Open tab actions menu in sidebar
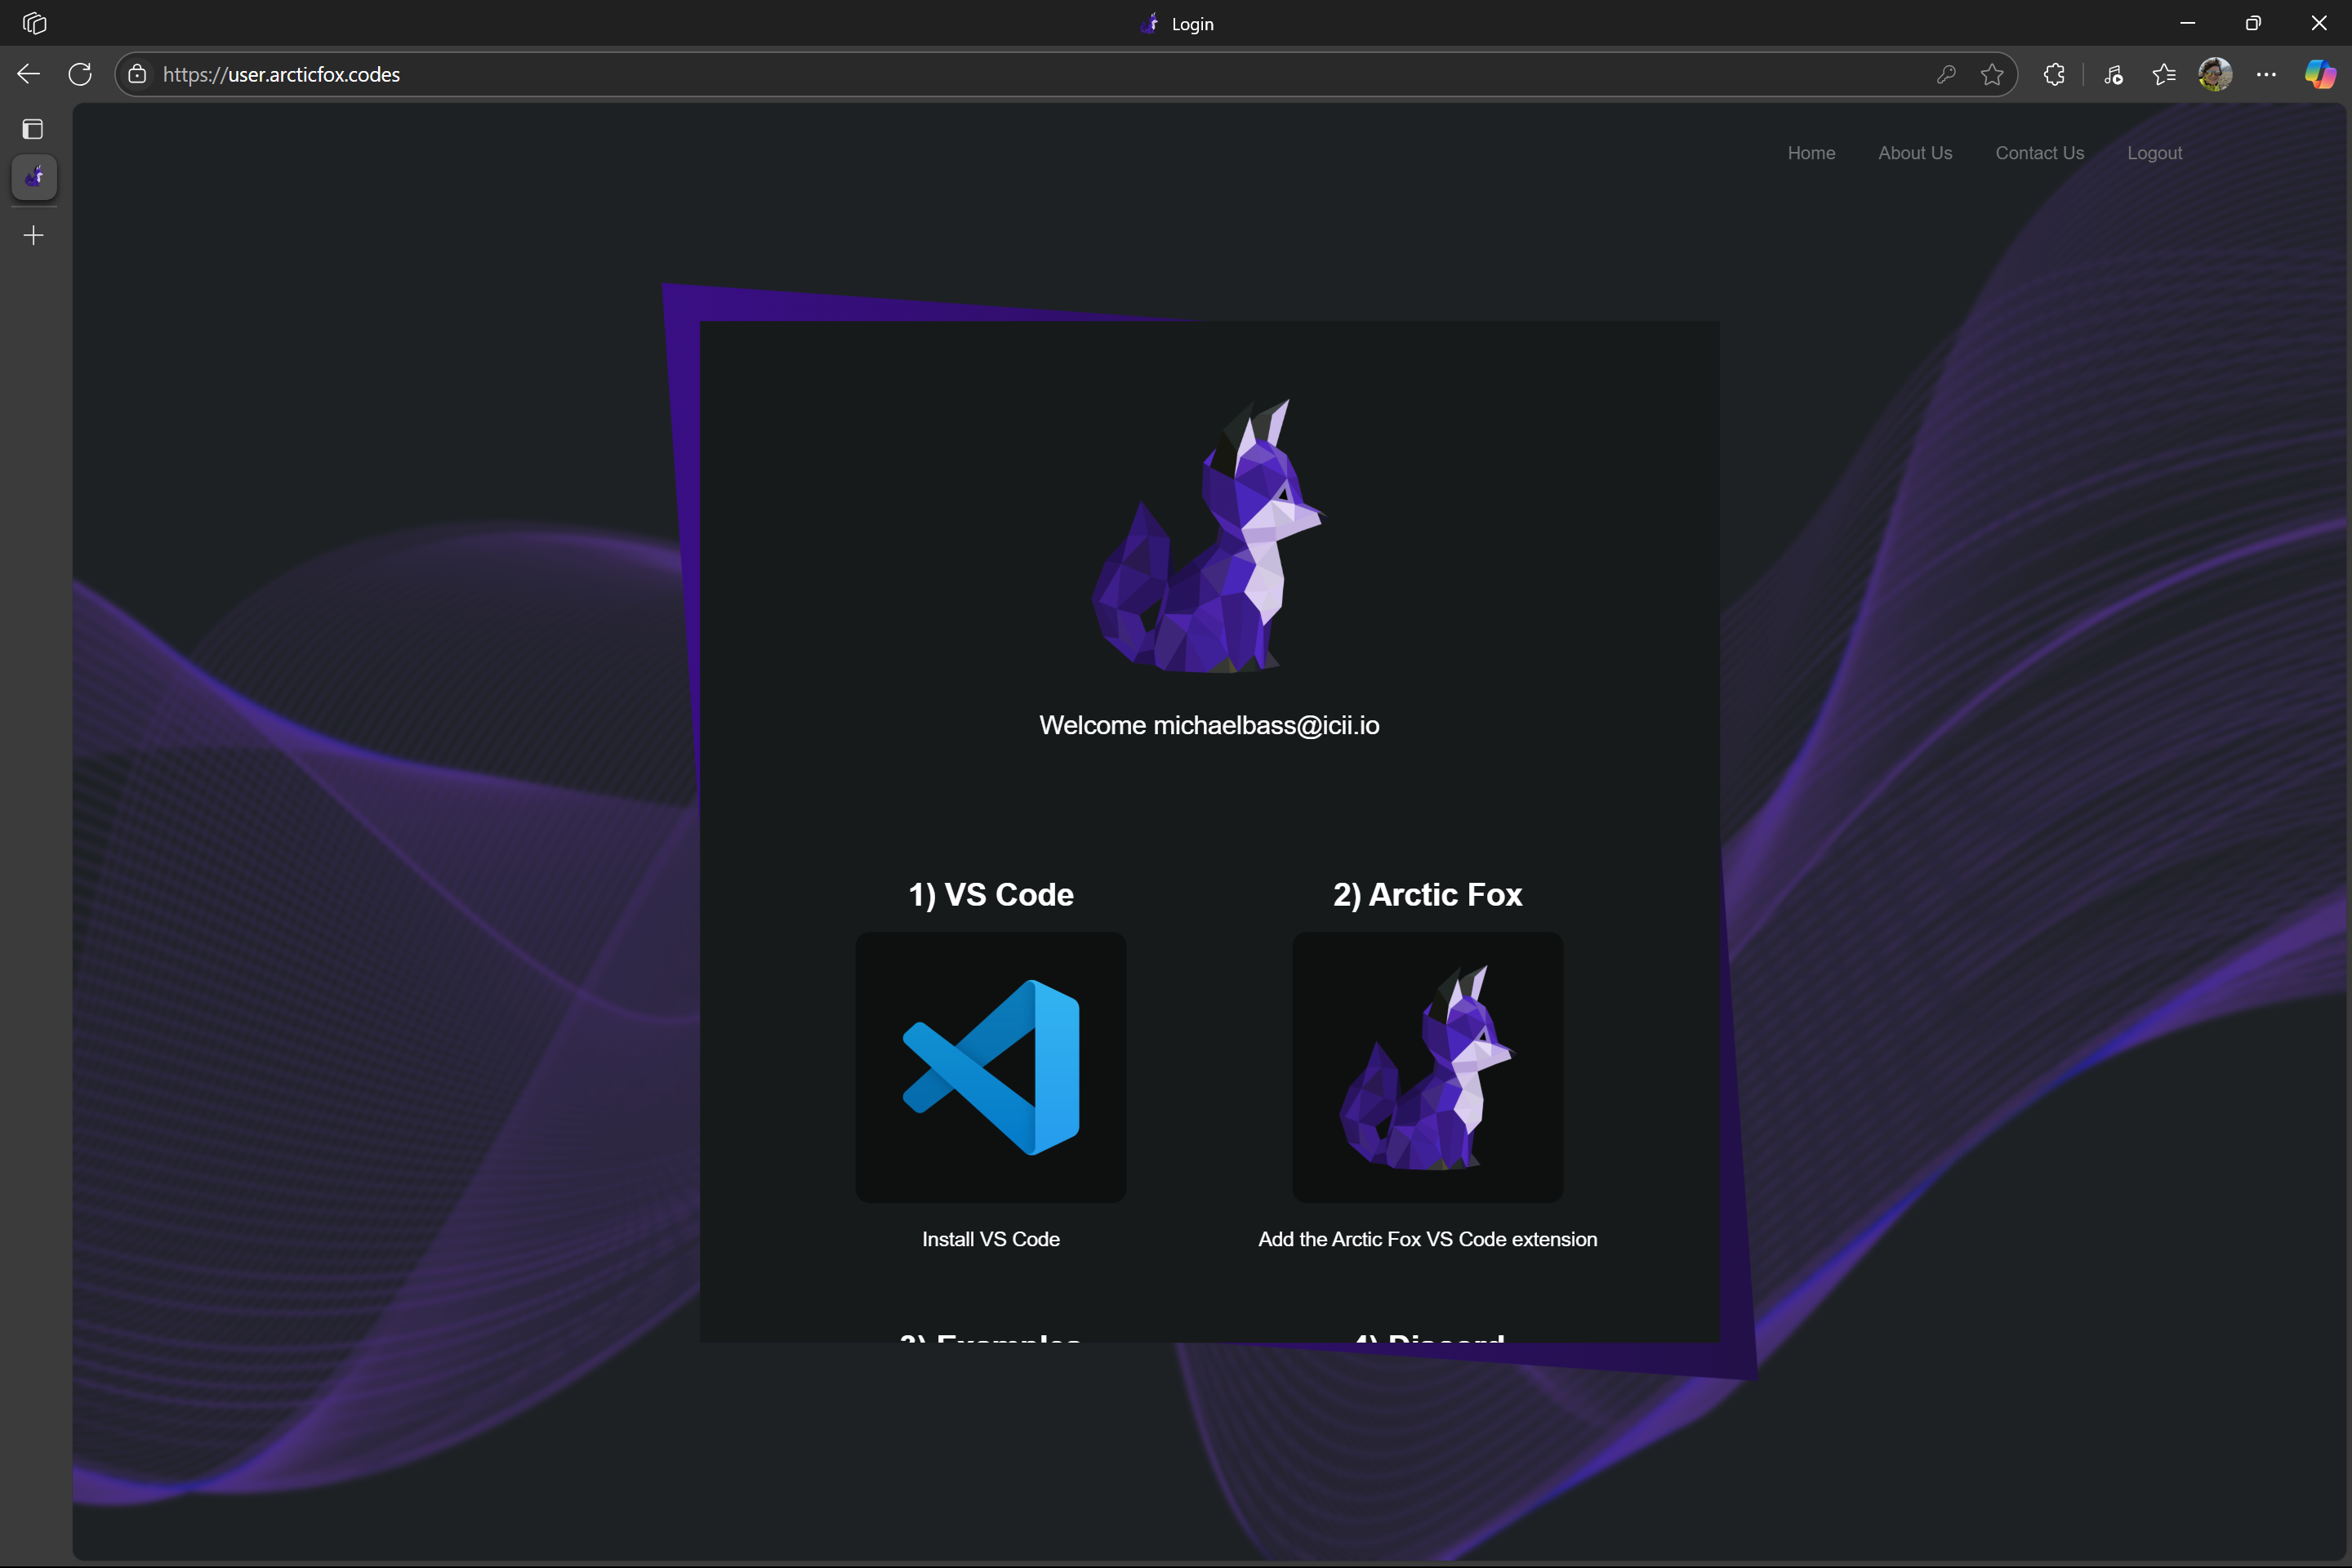Image resolution: width=2352 pixels, height=1568 pixels. [x=33, y=129]
